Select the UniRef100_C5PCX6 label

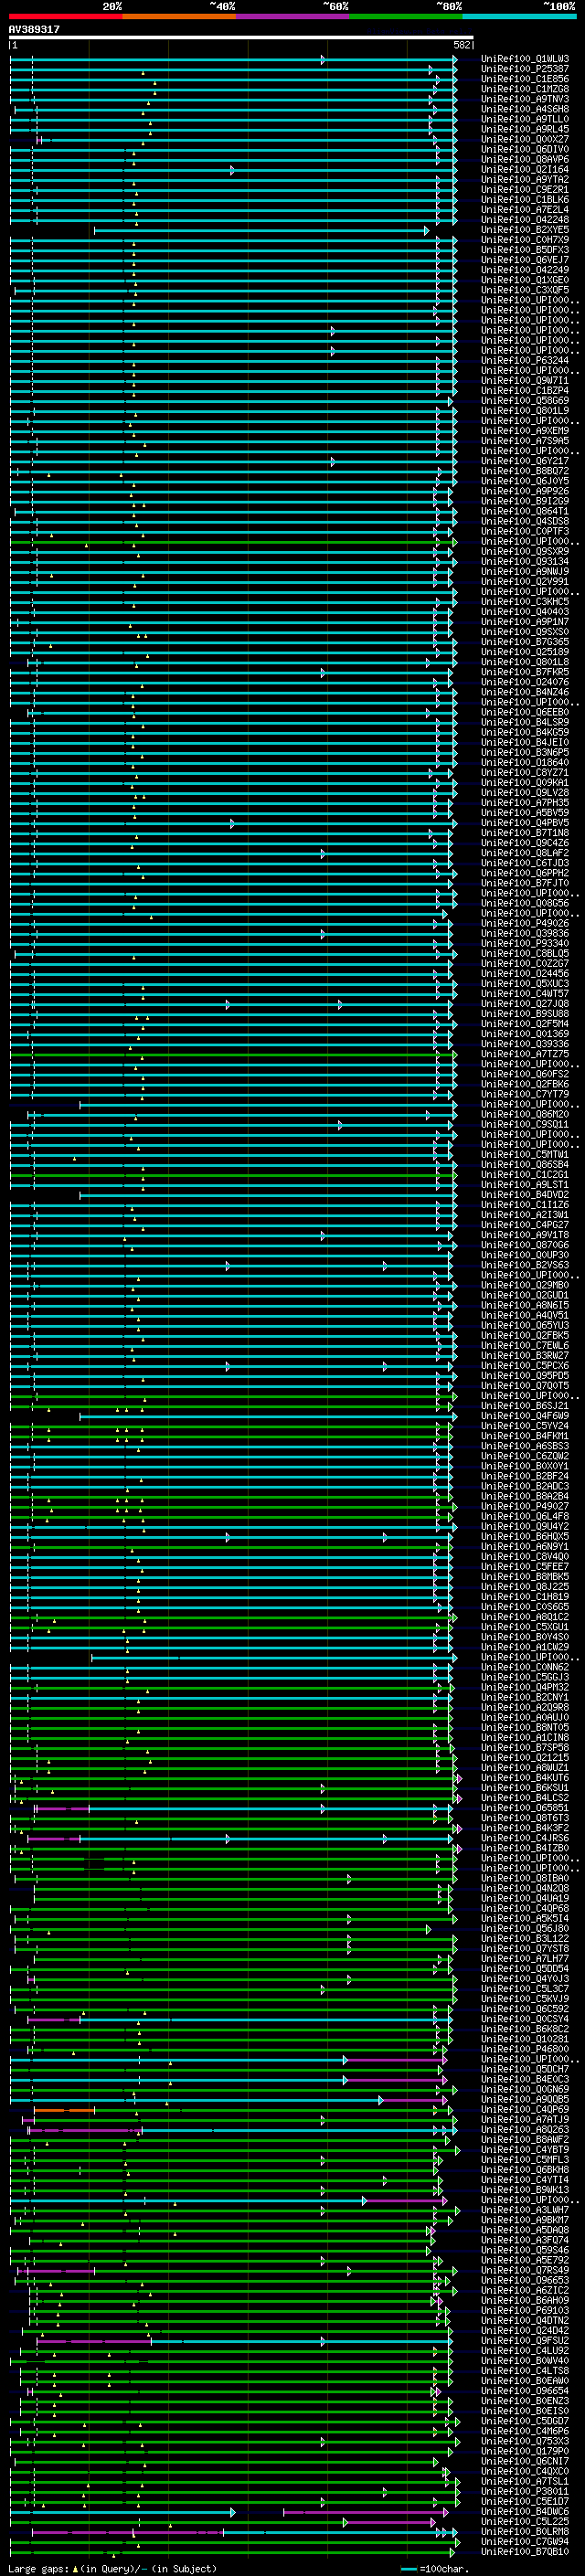tap(525, 1366)
